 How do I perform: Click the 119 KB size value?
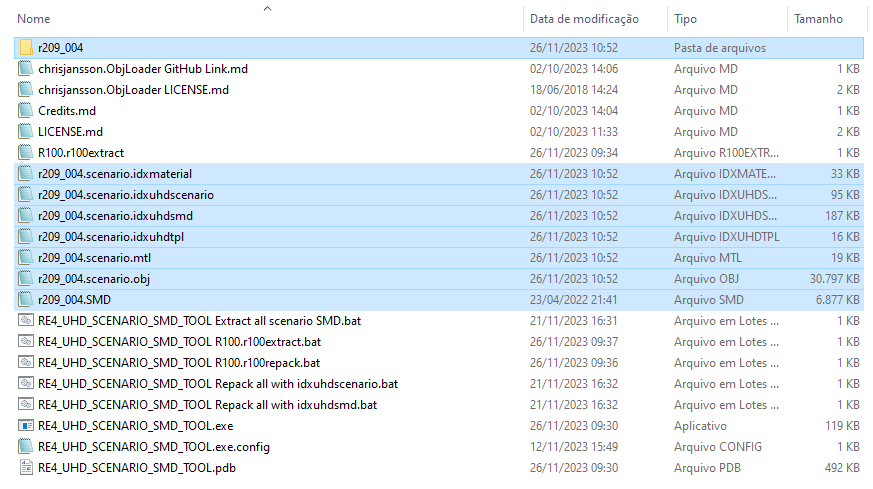click(842, 426)
